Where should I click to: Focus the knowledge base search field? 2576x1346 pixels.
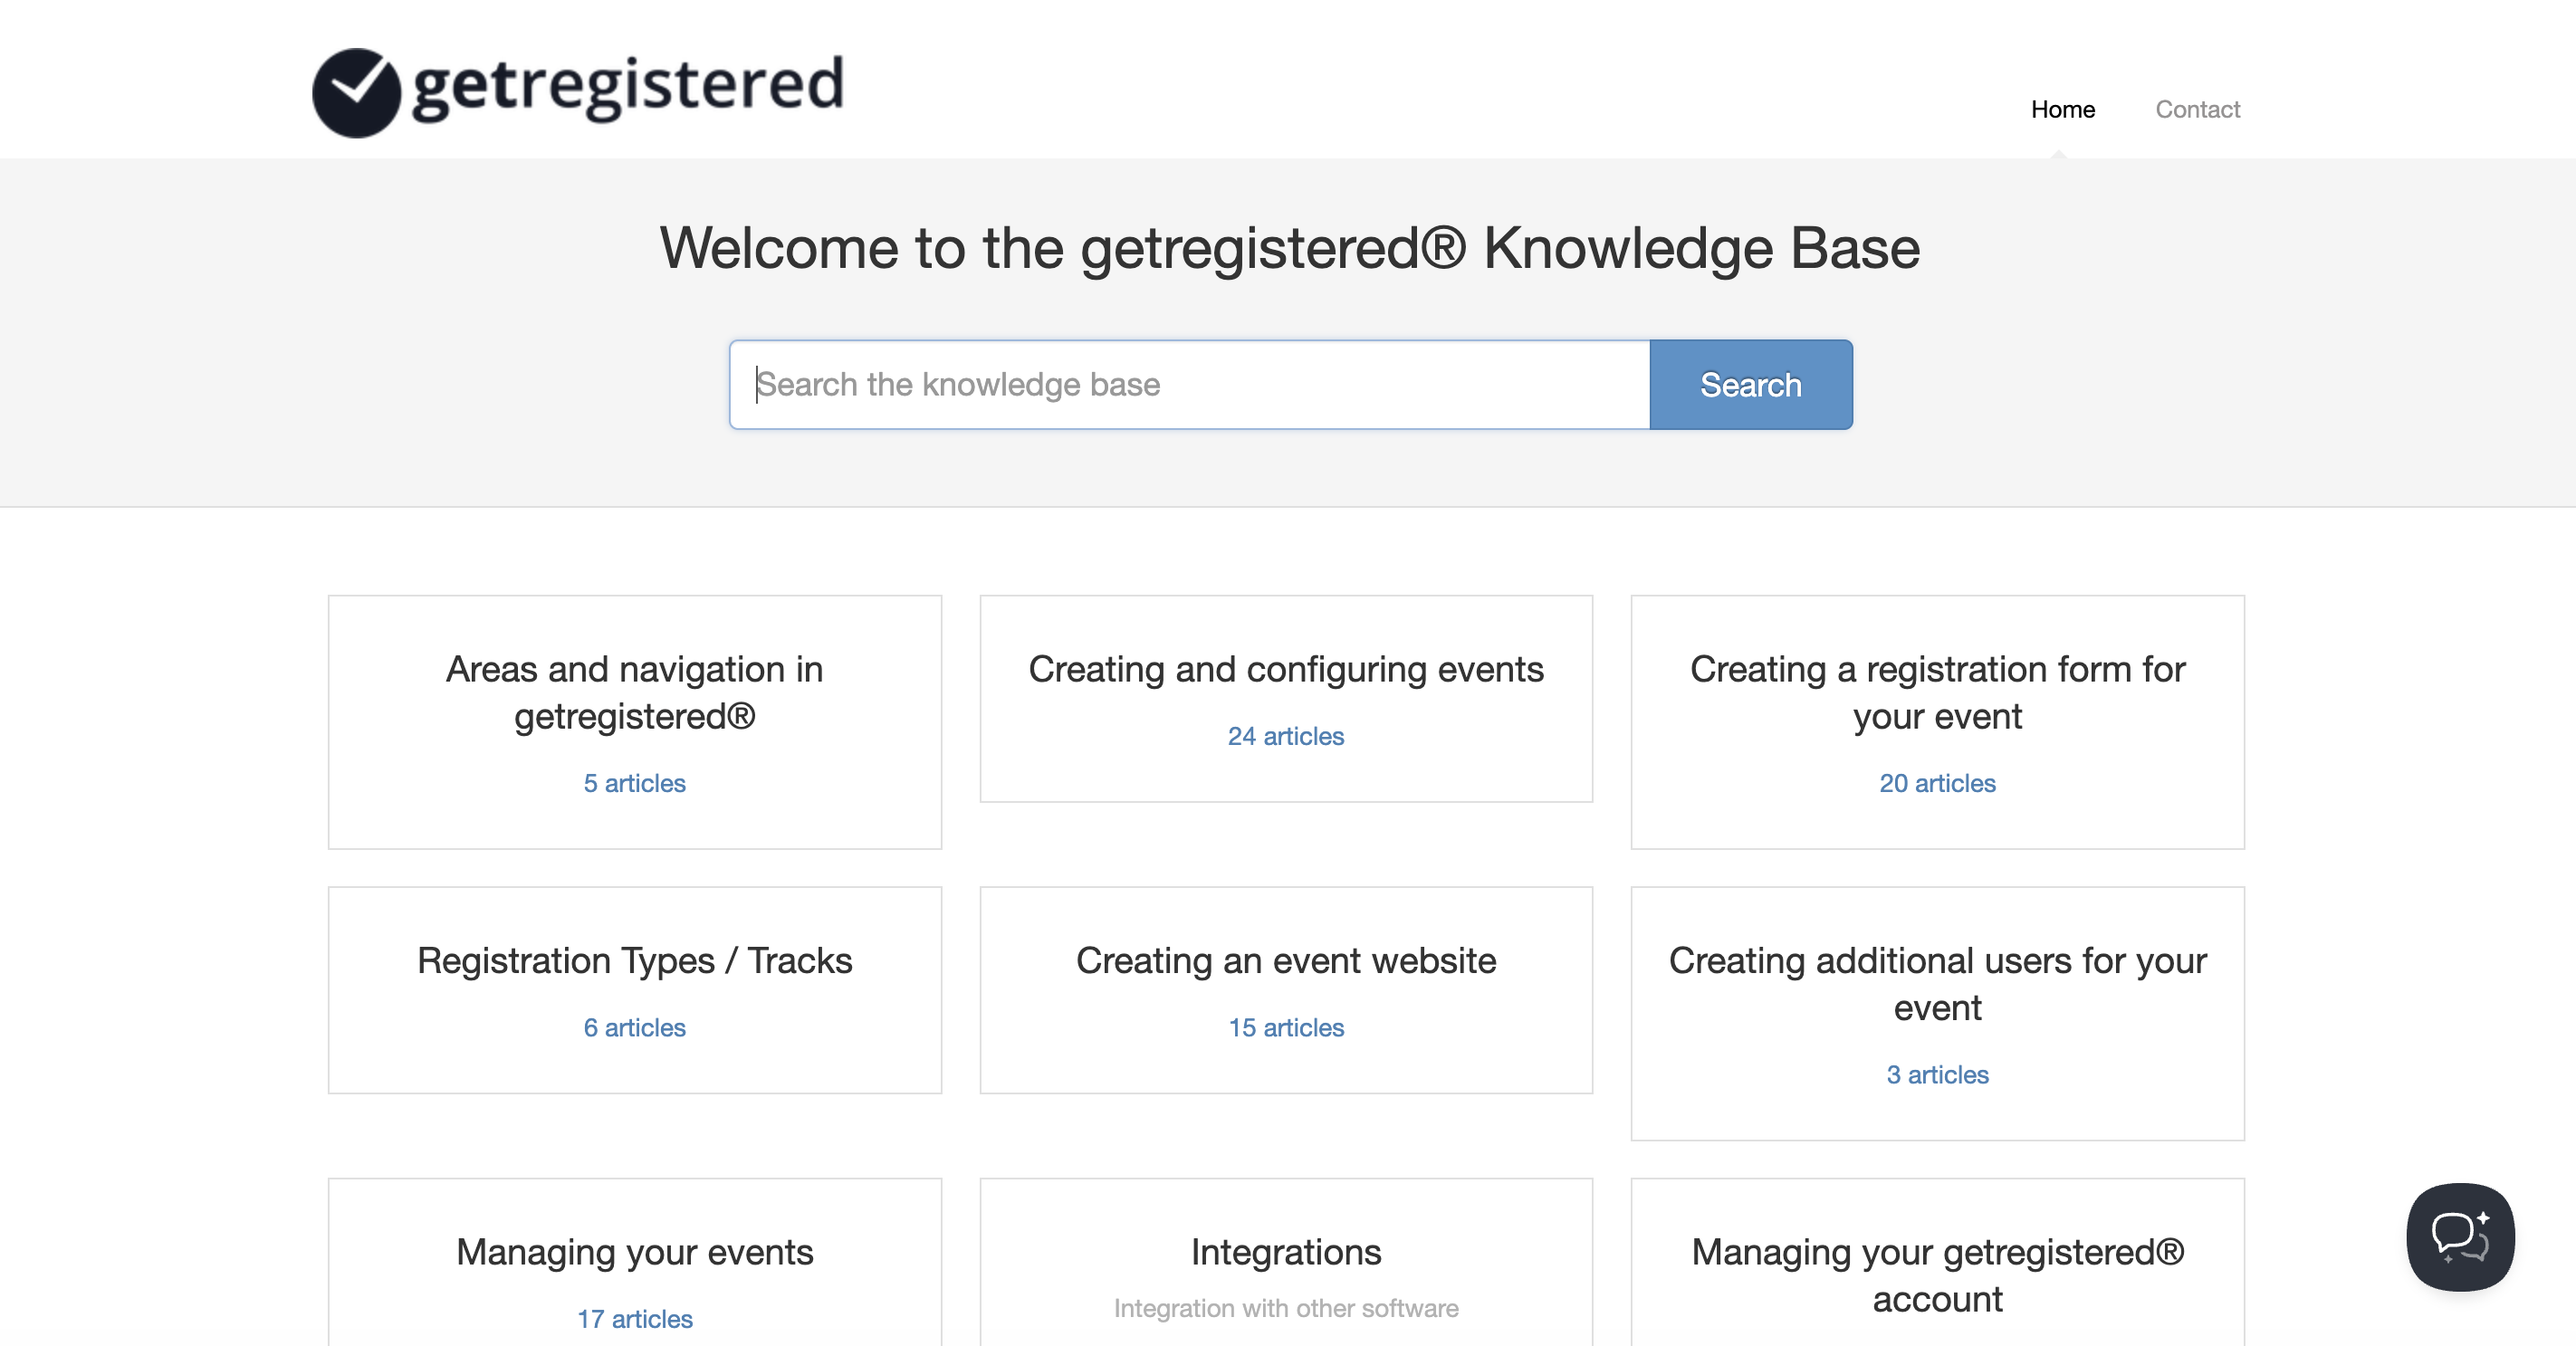(1188, 385)
